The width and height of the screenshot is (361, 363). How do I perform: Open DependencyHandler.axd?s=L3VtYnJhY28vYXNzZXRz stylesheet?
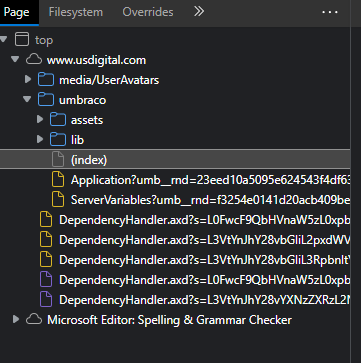pyautogui.click(x=204, y=300)
